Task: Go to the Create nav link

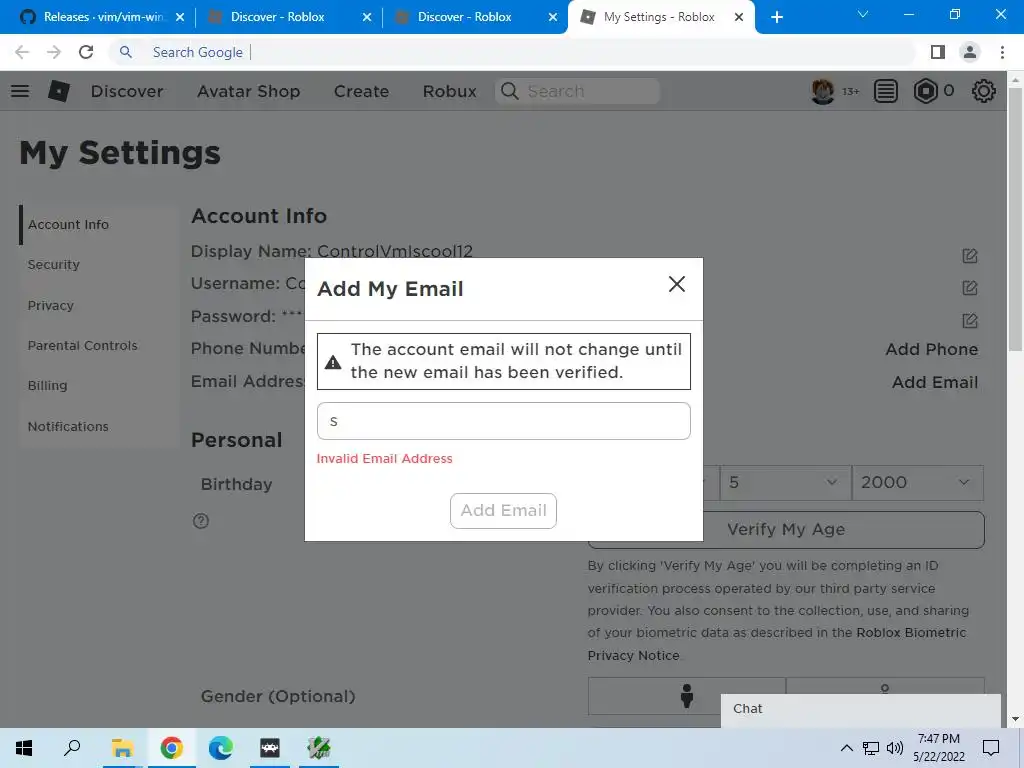Action: 361,91
